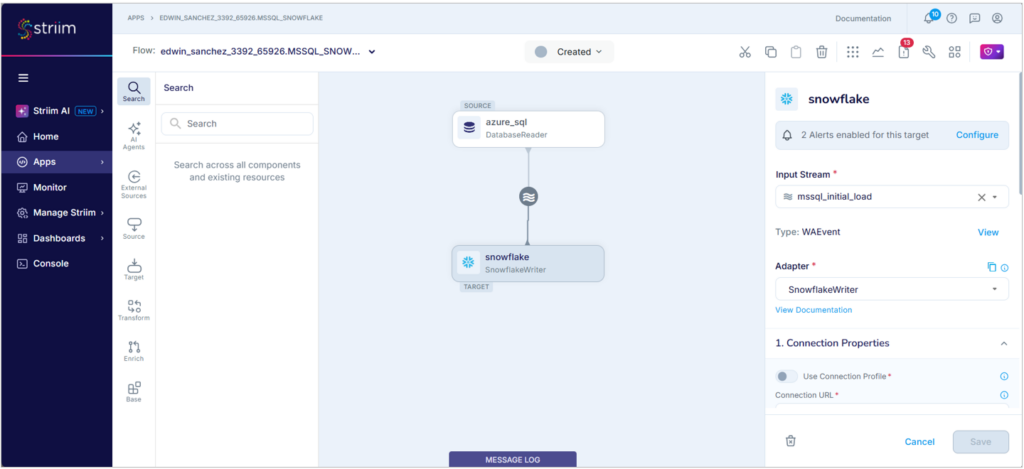This screenshot has width=1024, height=469.
Task: Toggle Use Connection Profile switch
Action: pos(786,376)
